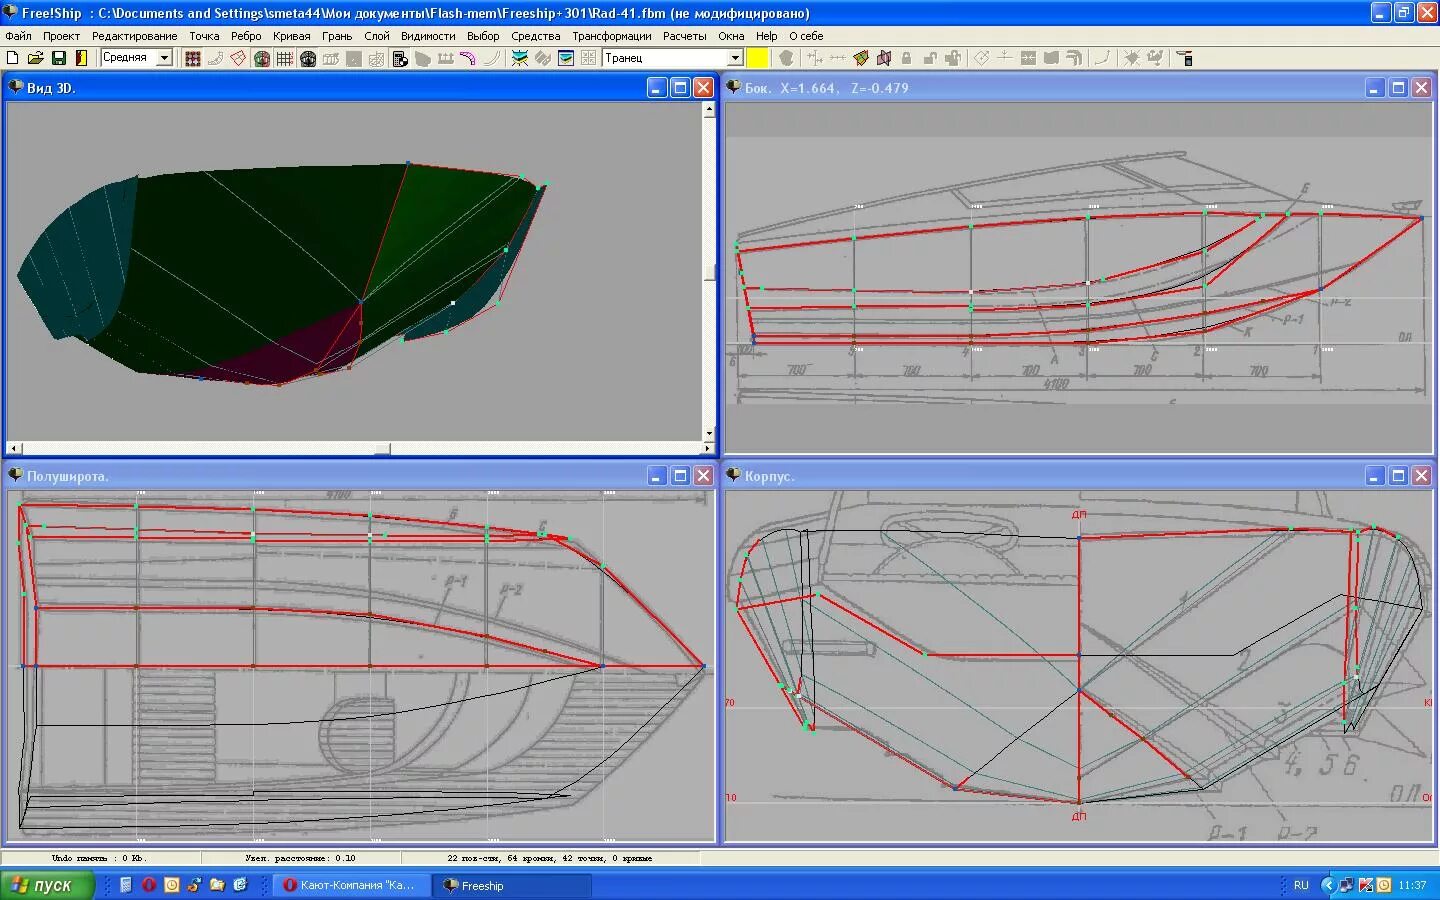1440x900 pixels.
Task: Toggle the dark hull both-sides display icon
Action: [x=307, y=58]
